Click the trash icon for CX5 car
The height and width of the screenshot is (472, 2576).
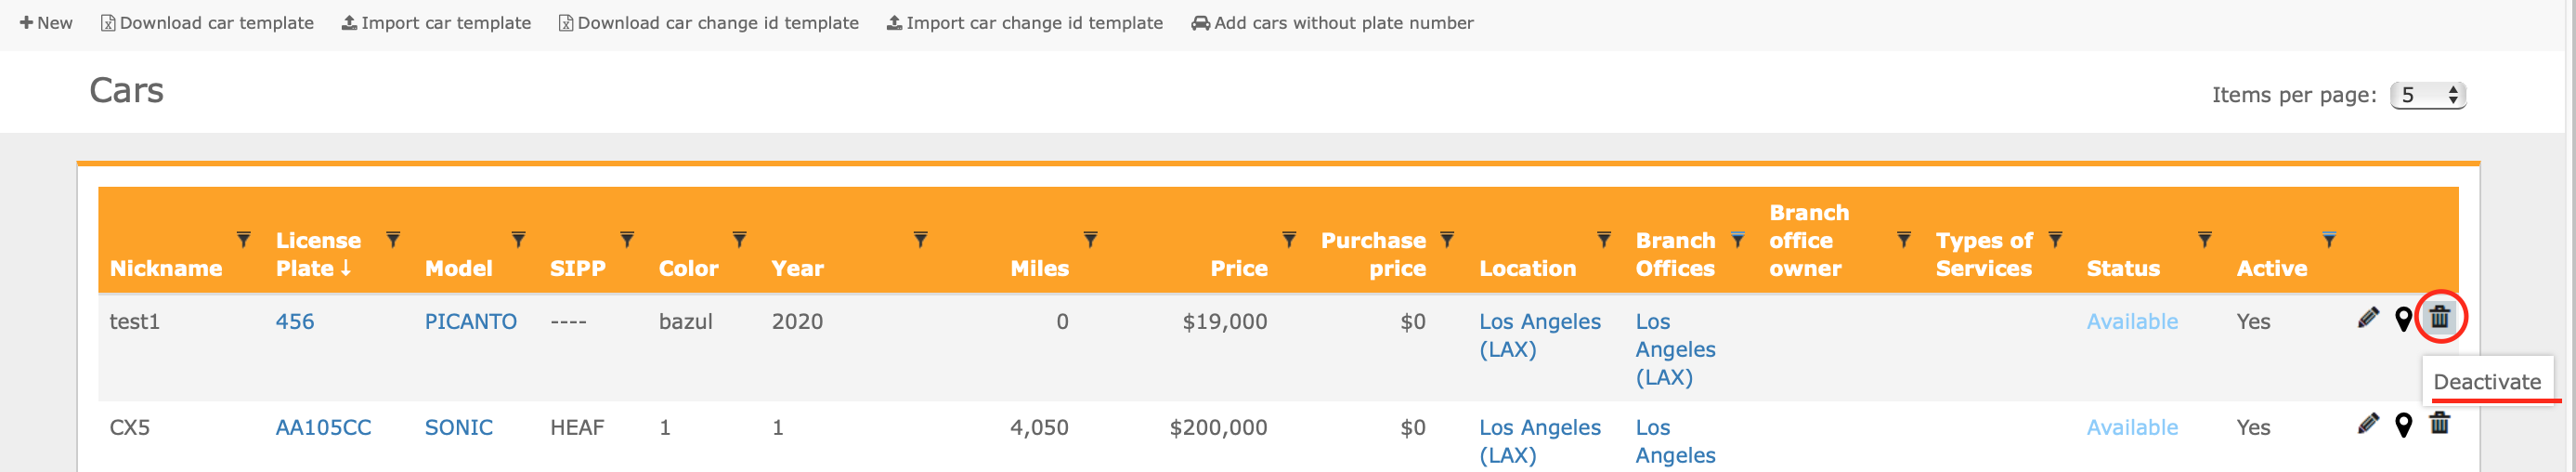[2439, 423]
